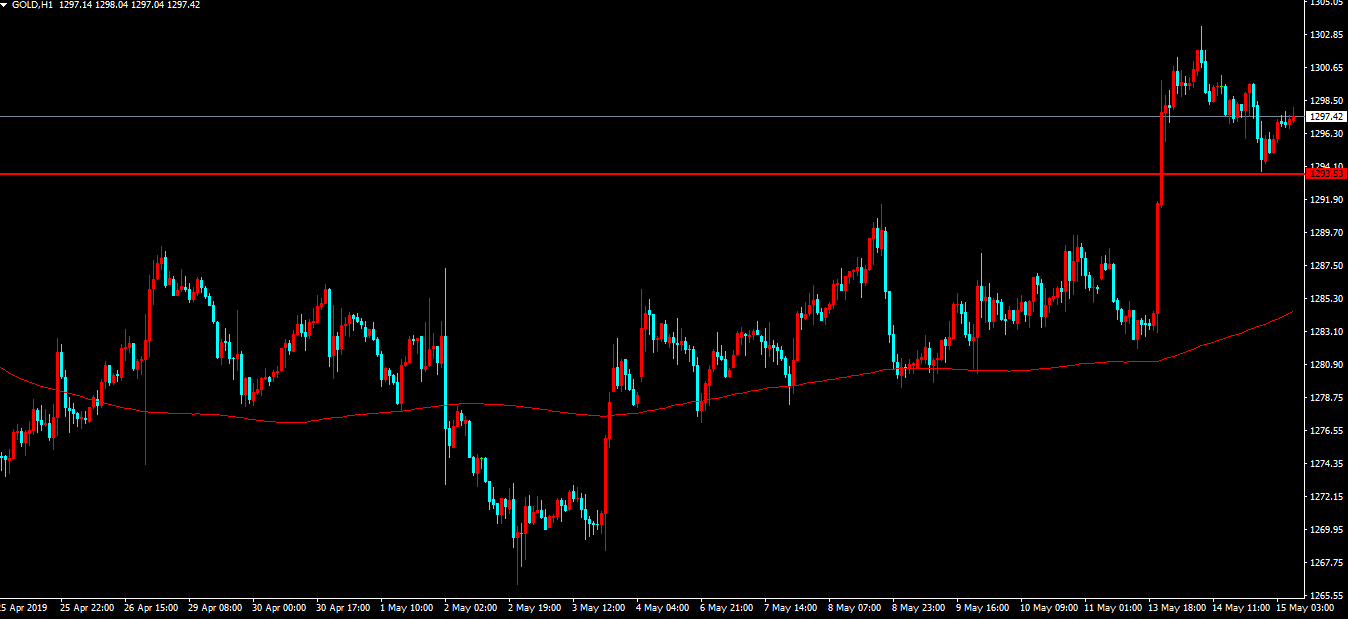
Task: Click the red 1293.53 price tag
Action: (1326, 174)
